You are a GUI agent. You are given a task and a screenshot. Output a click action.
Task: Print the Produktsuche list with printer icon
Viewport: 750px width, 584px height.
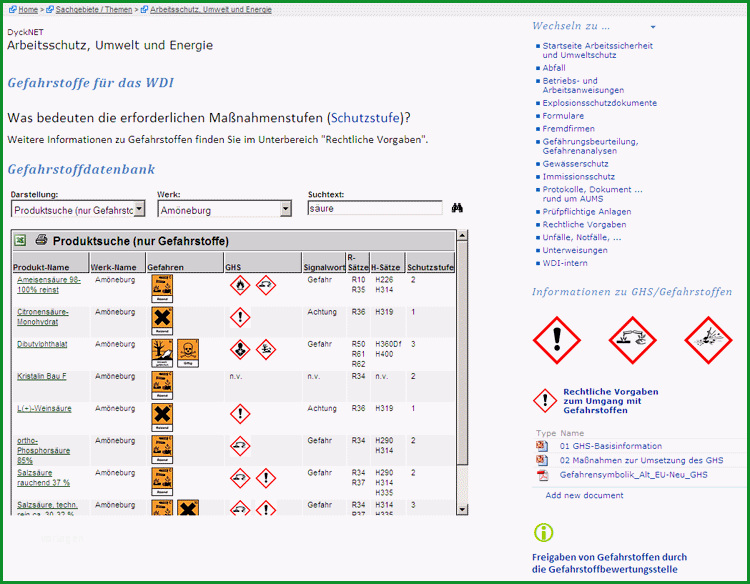coord(42,240)
